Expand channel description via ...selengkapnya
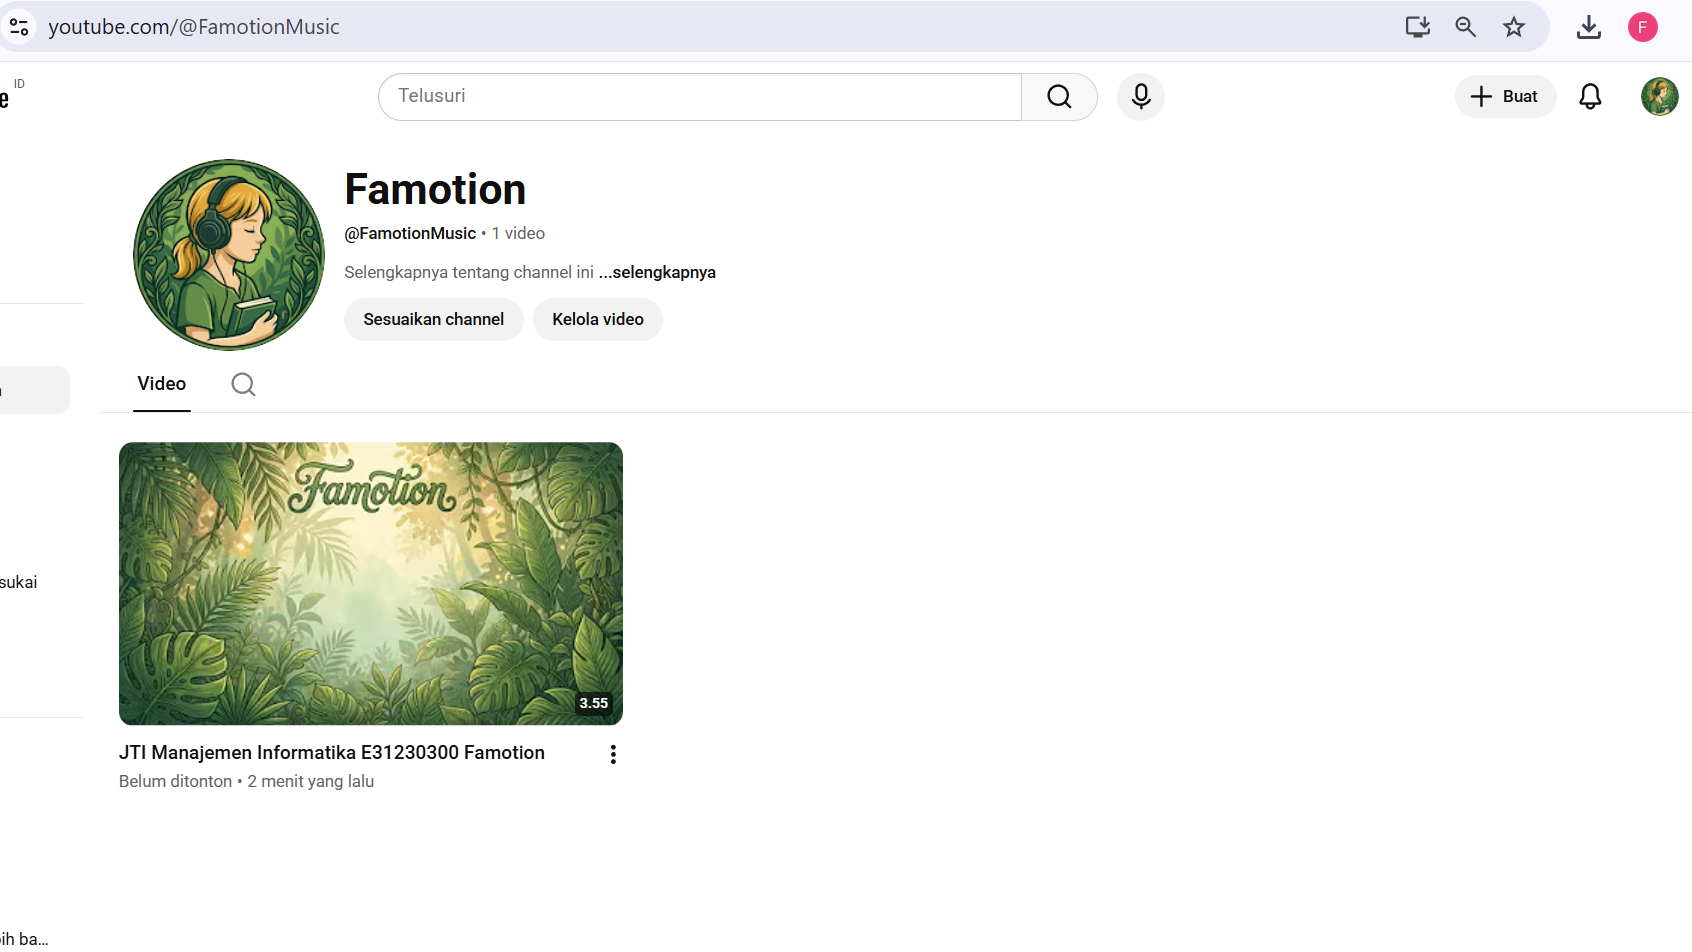 (657, 272)
